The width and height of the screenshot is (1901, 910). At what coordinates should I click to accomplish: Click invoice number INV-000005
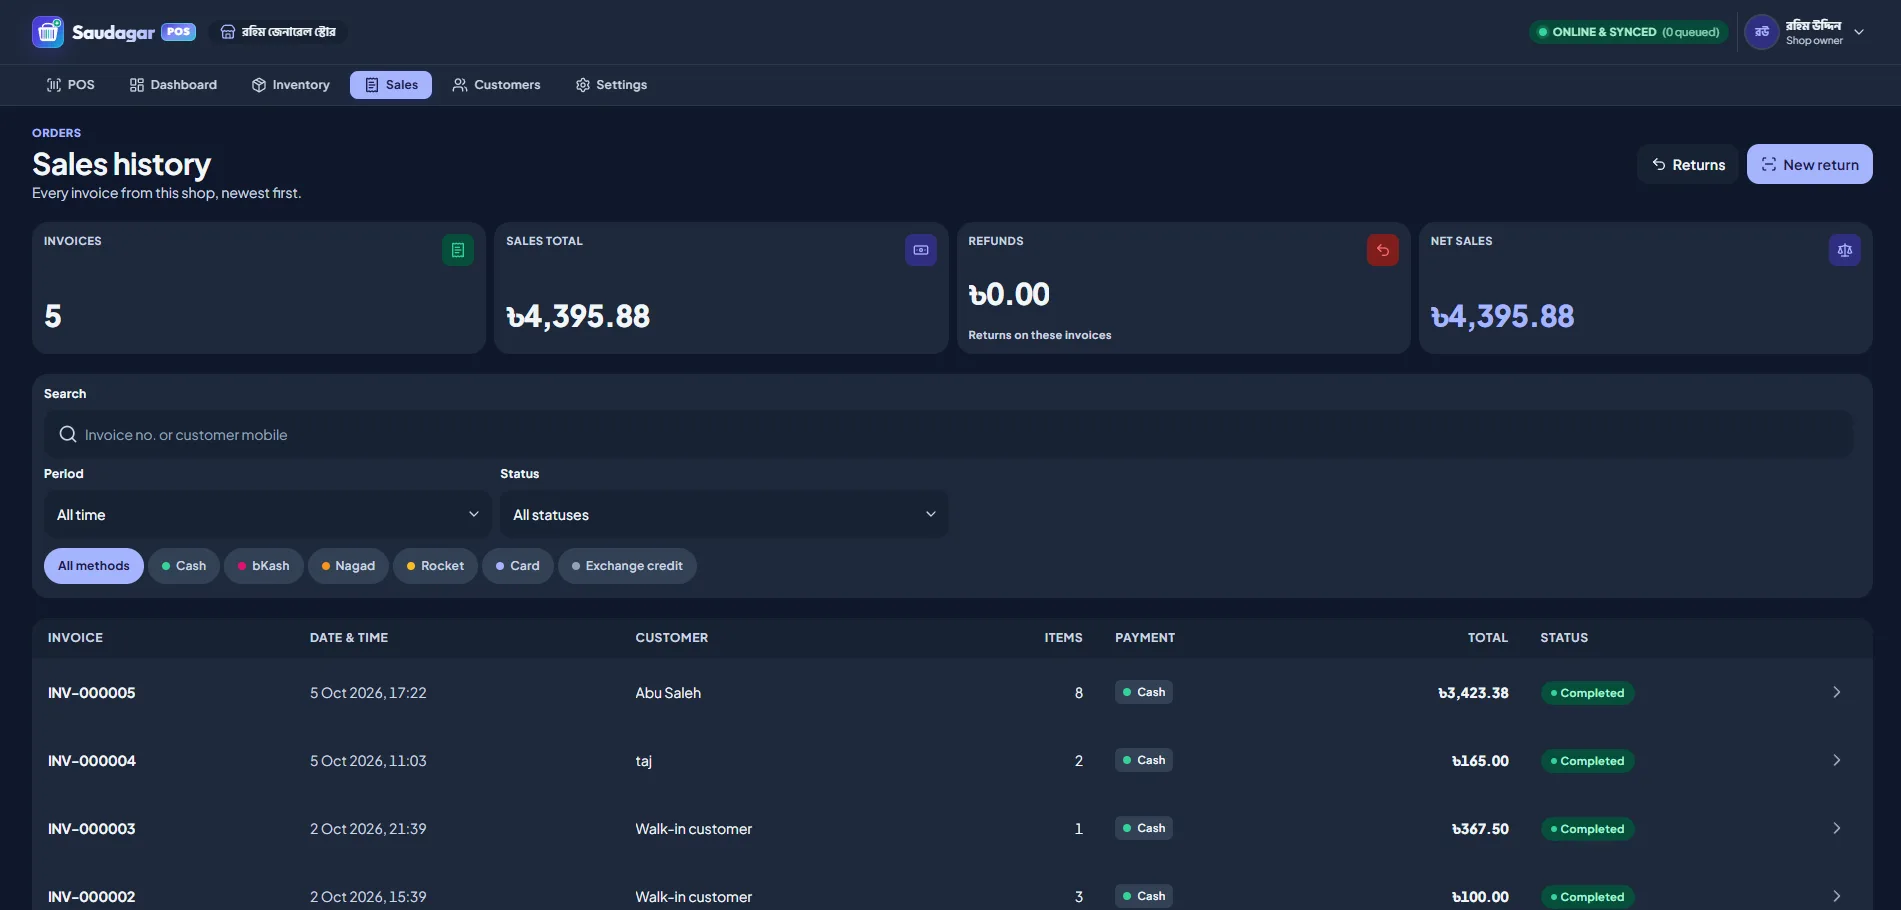point(92,693)
